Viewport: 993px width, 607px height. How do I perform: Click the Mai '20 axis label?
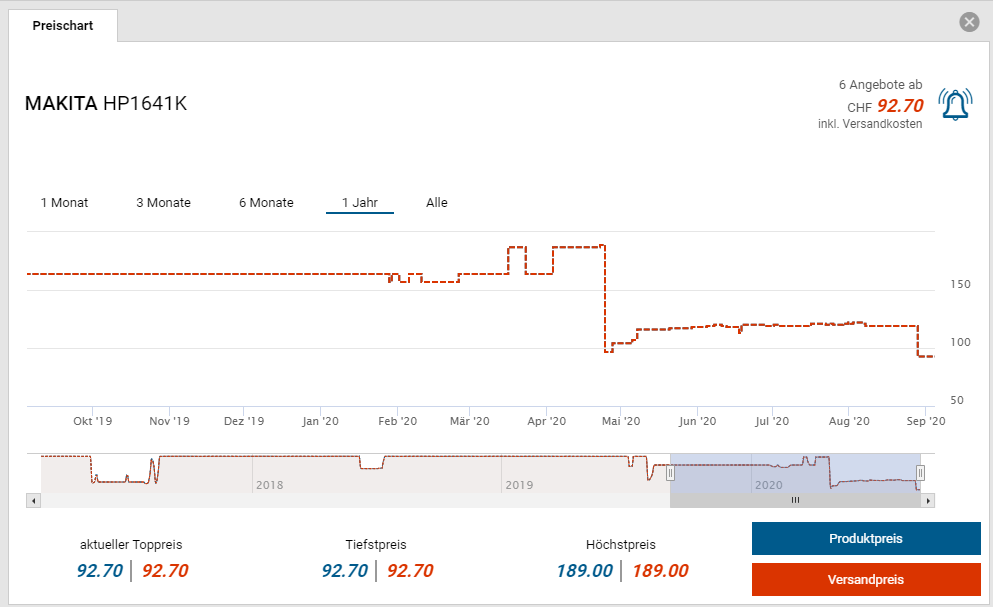coord(621,421)
